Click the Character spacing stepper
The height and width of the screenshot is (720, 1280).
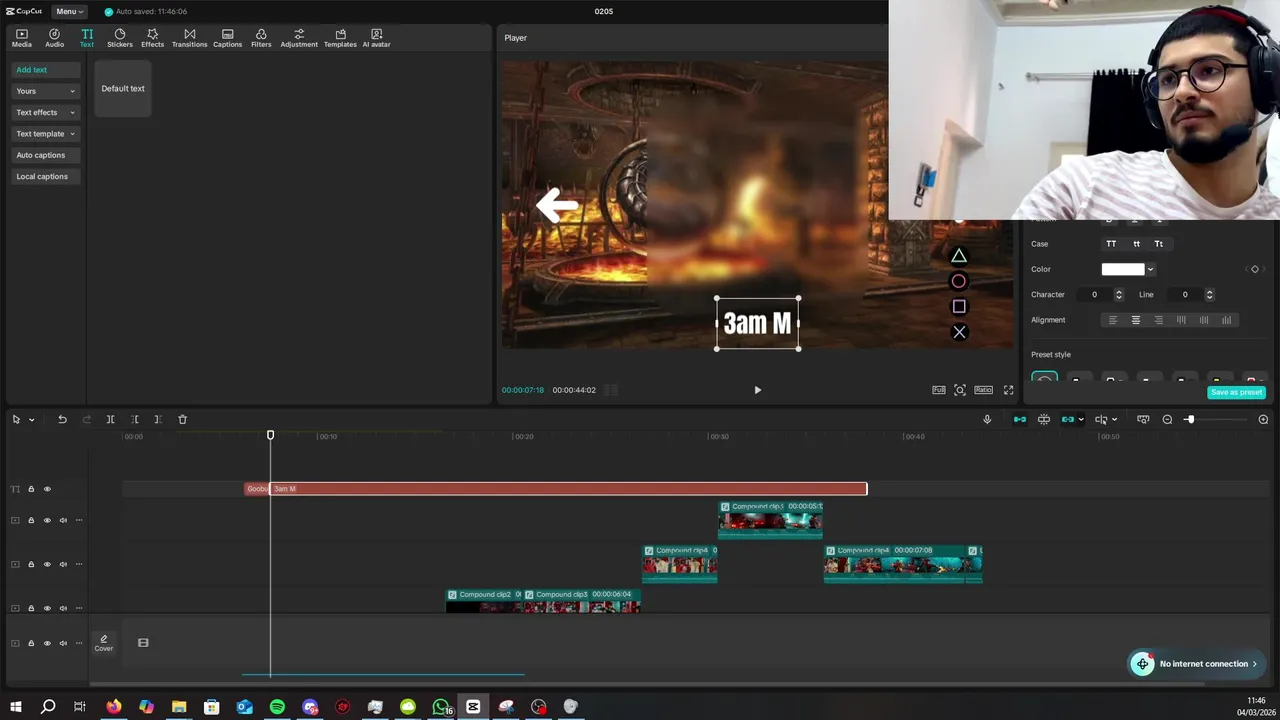[1118, 295]
